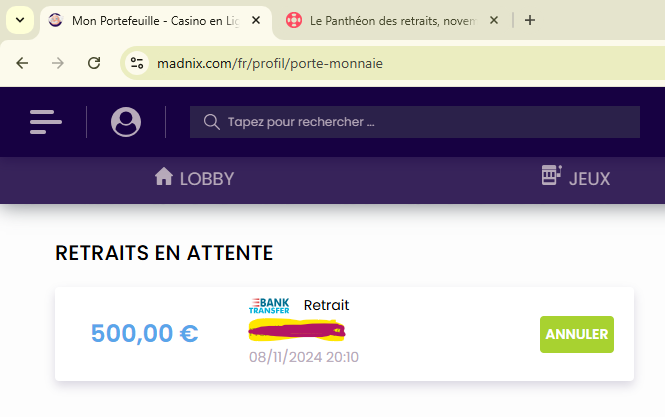Open the JEUX navigation link
The width and height of the screenshot is (665, 417).
pyautogui.click(x=589, y=179)
